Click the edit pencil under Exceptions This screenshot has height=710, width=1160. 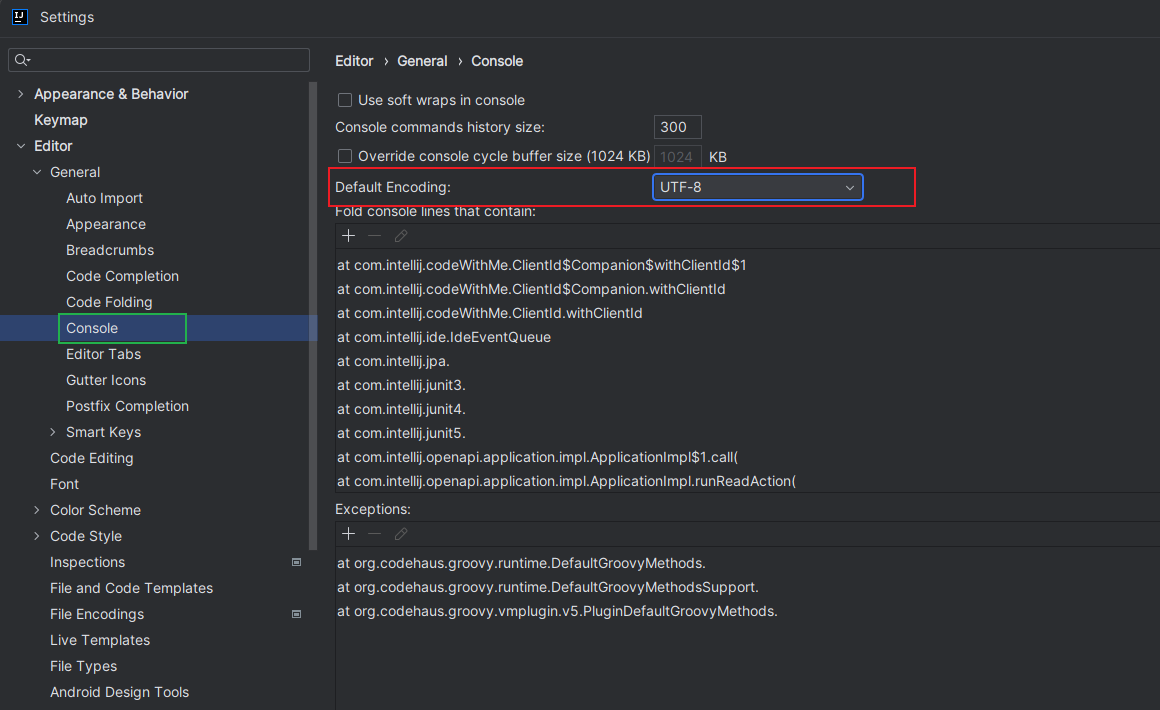400,534
